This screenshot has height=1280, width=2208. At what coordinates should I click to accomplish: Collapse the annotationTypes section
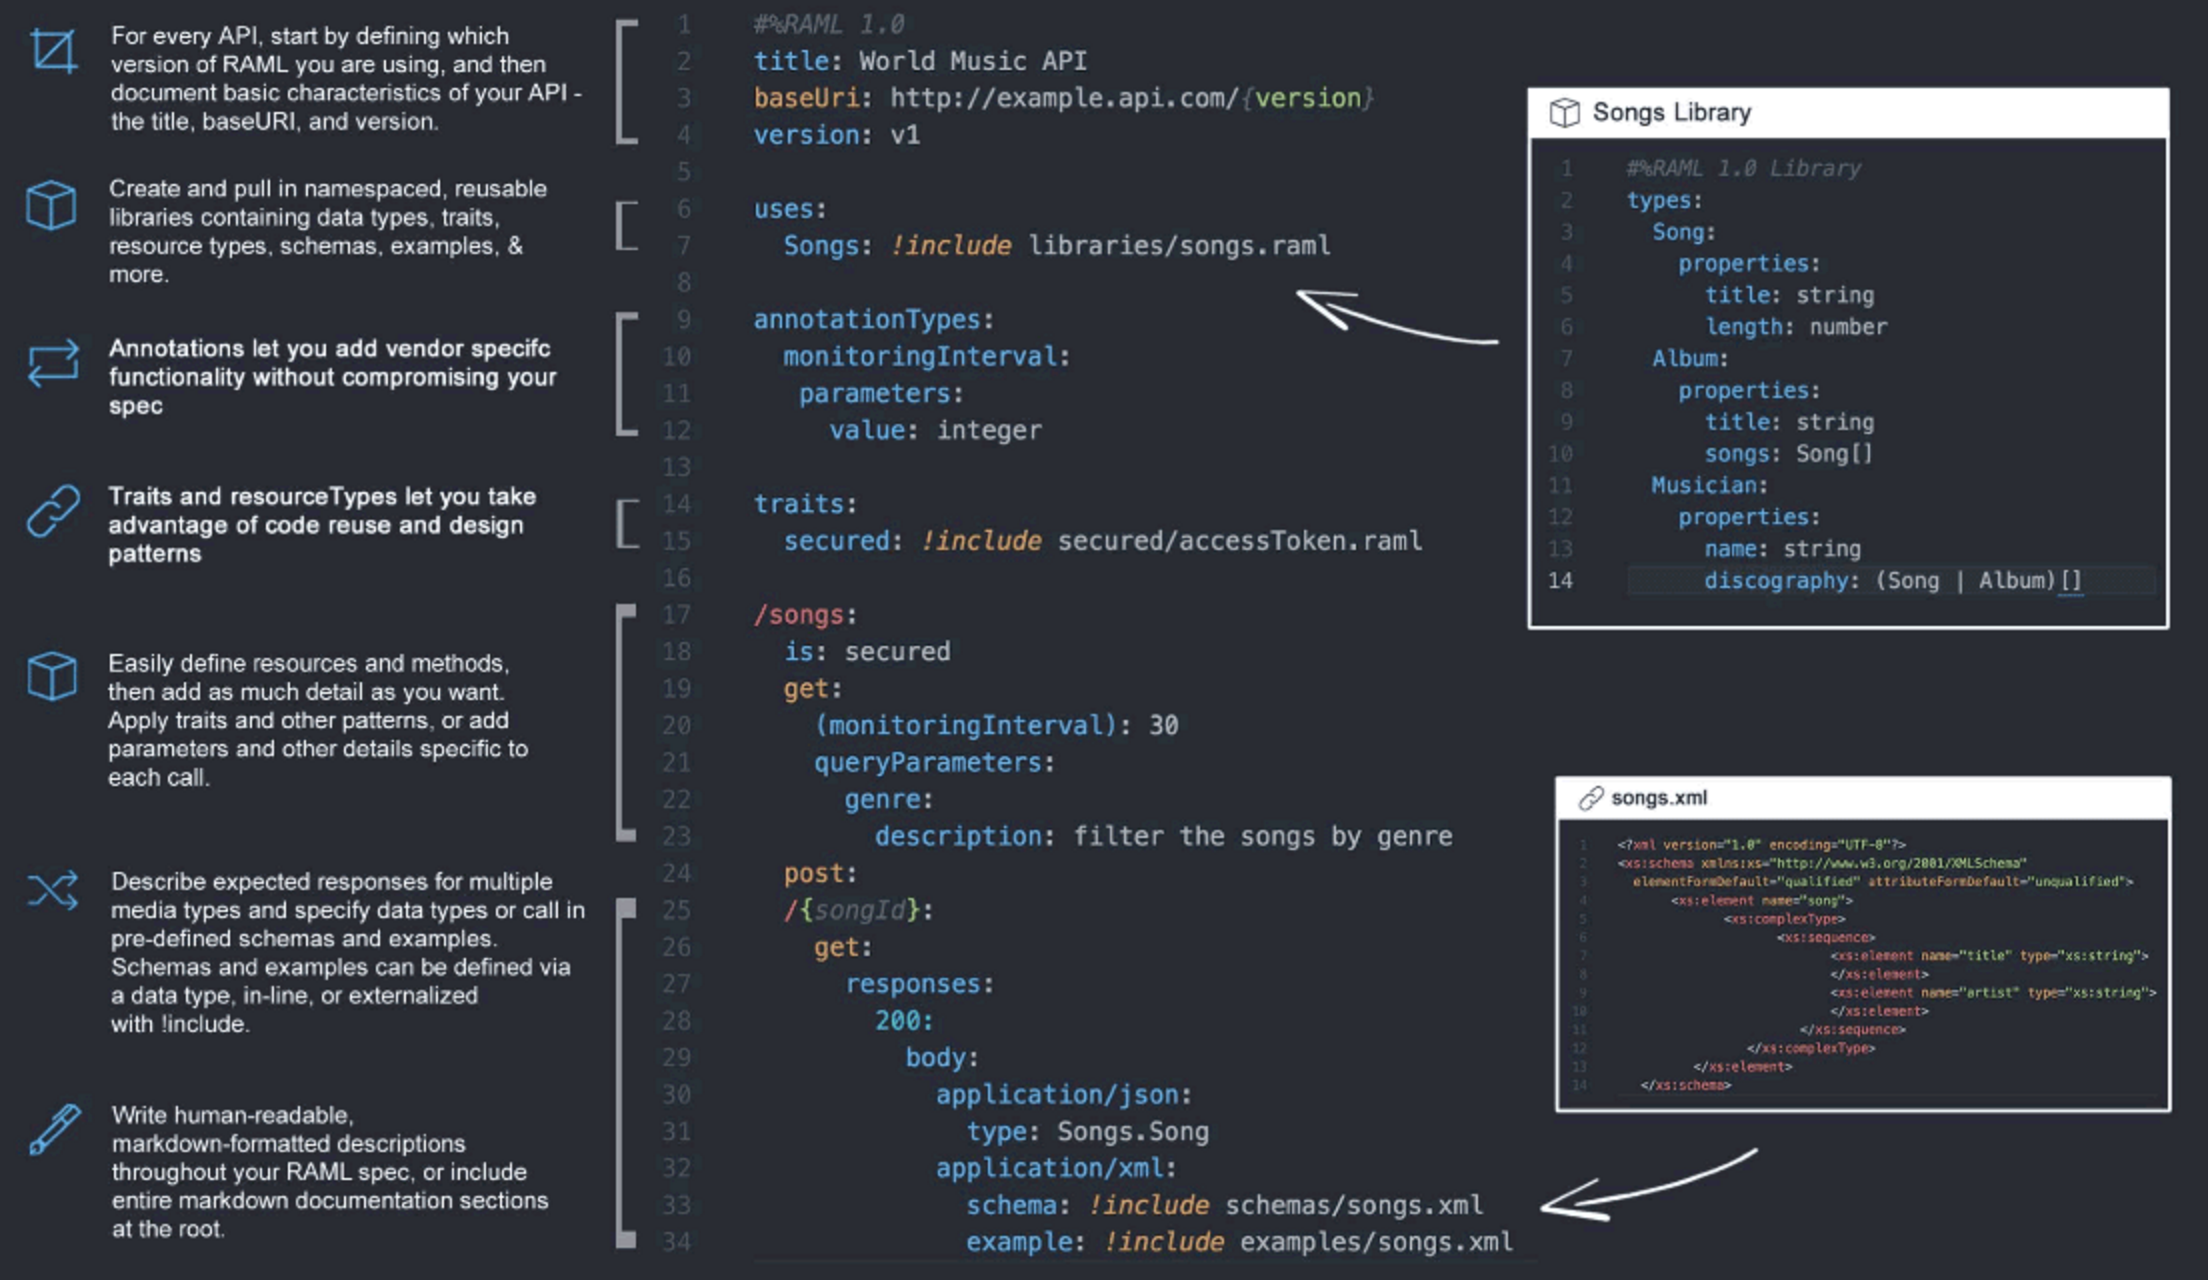[870, 318]
